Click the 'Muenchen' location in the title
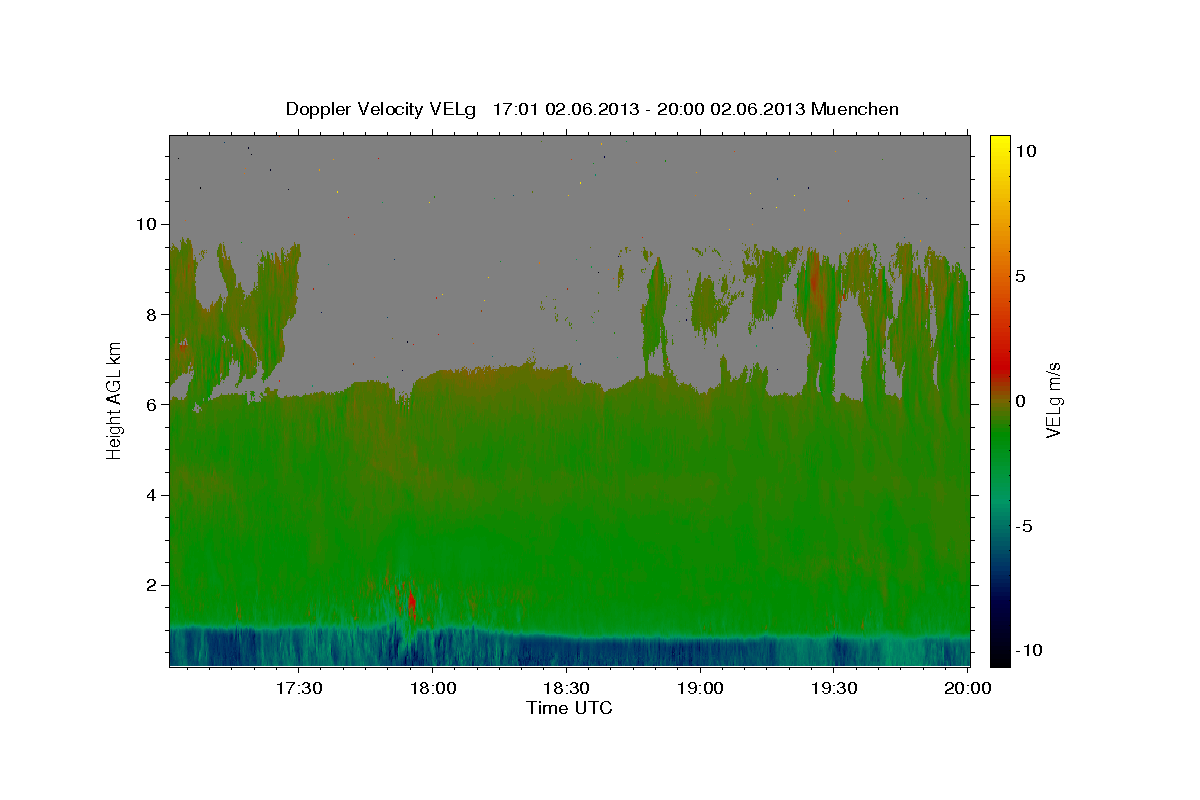Image resolution: width=1200 pixels, height=800 pixels. (x=857, y=109)
